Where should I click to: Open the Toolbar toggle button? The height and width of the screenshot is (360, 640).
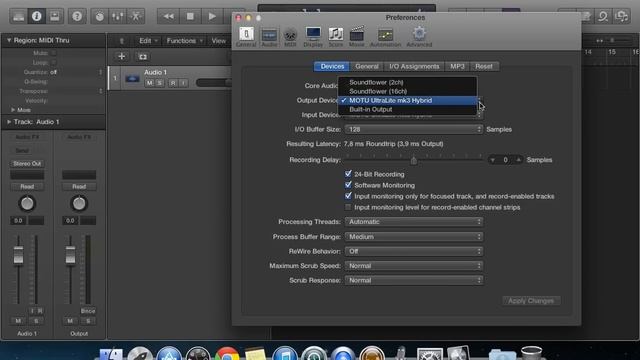(54, 16)
